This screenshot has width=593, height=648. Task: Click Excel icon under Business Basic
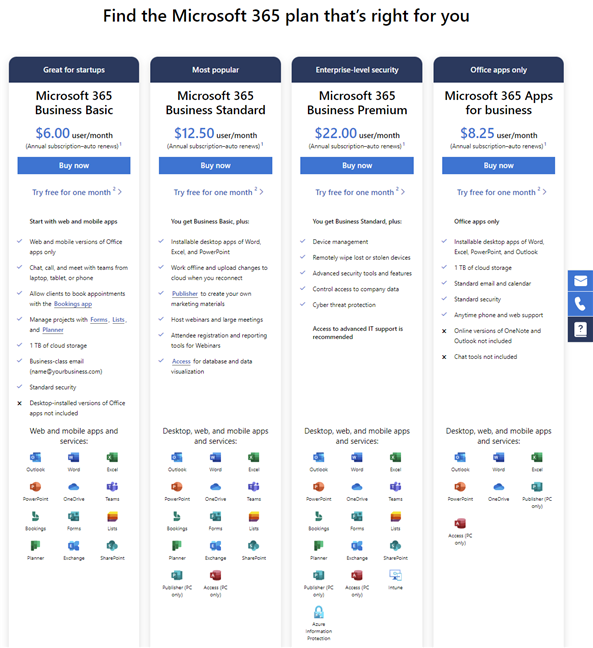(112, 457)
